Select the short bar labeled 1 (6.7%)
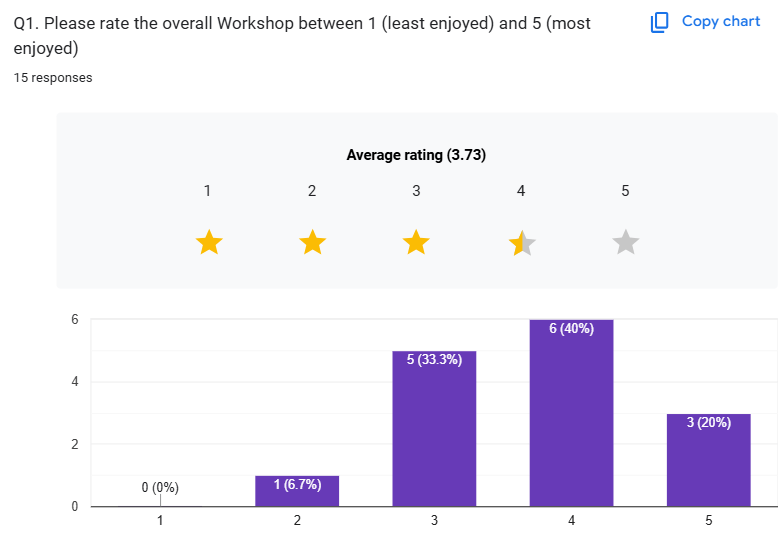This screenshot has width=784, height=550. 297,491
